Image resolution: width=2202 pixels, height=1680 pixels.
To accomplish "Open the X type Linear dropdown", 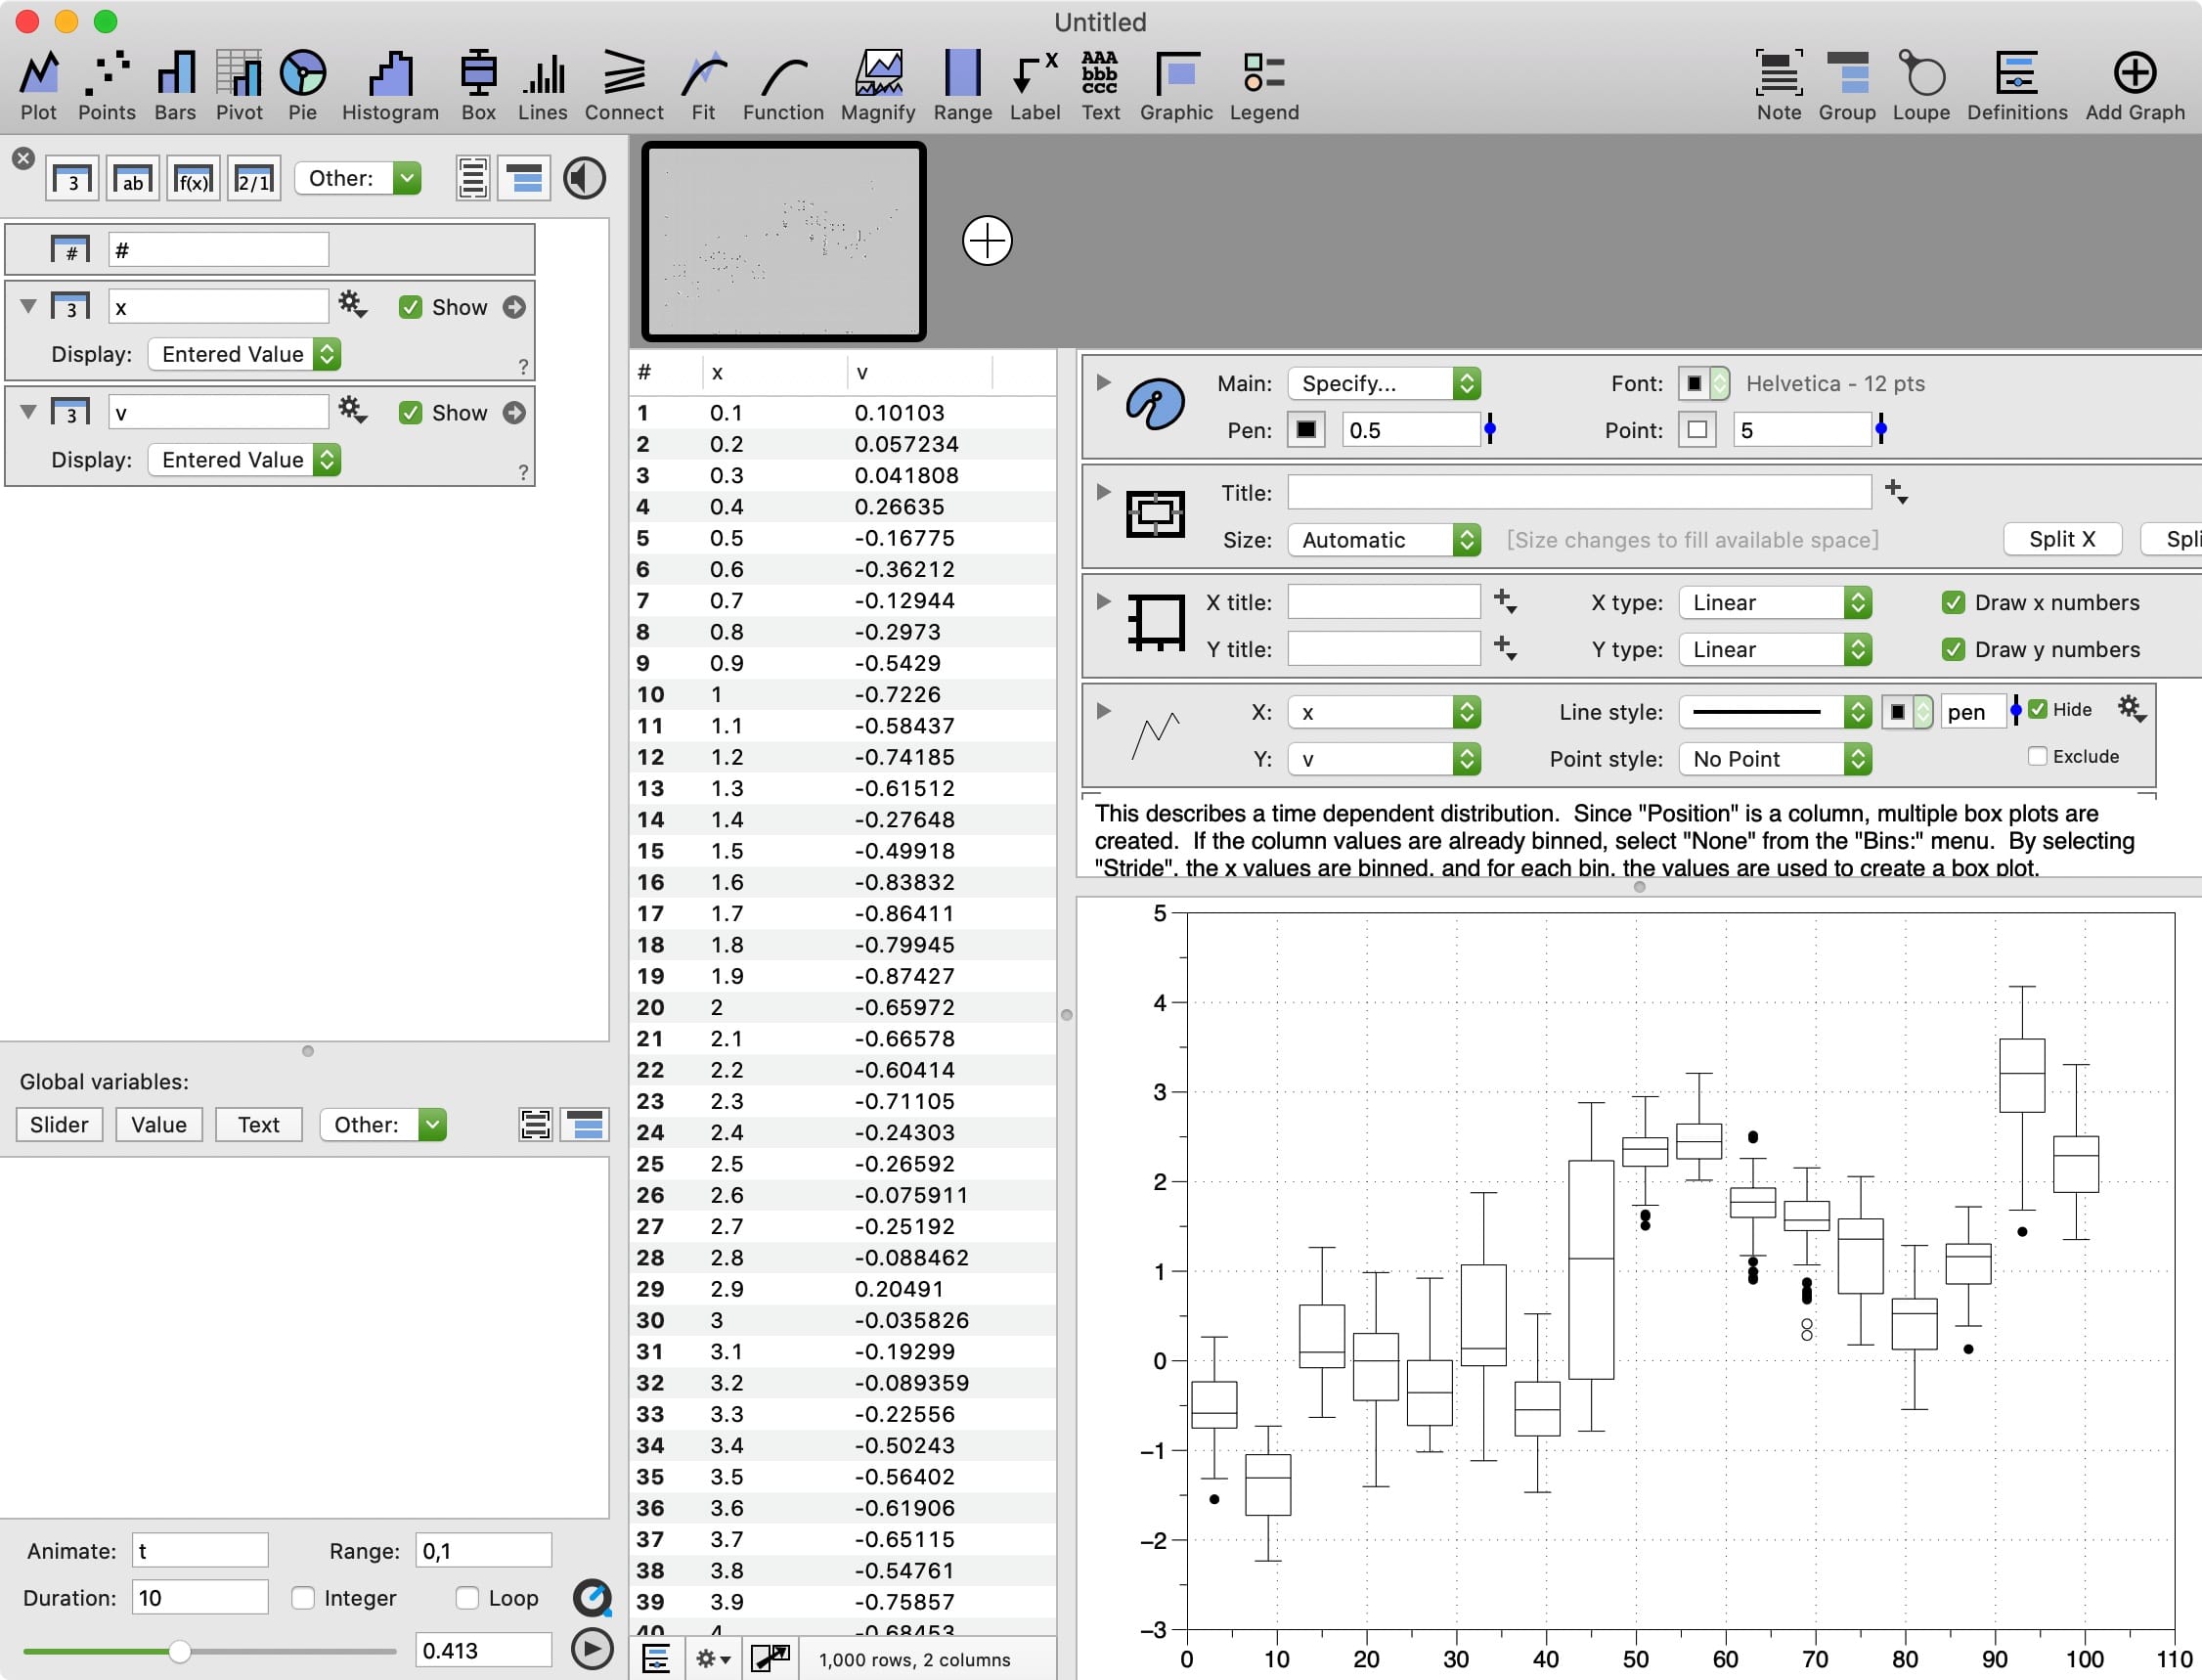I will 1775,600.
